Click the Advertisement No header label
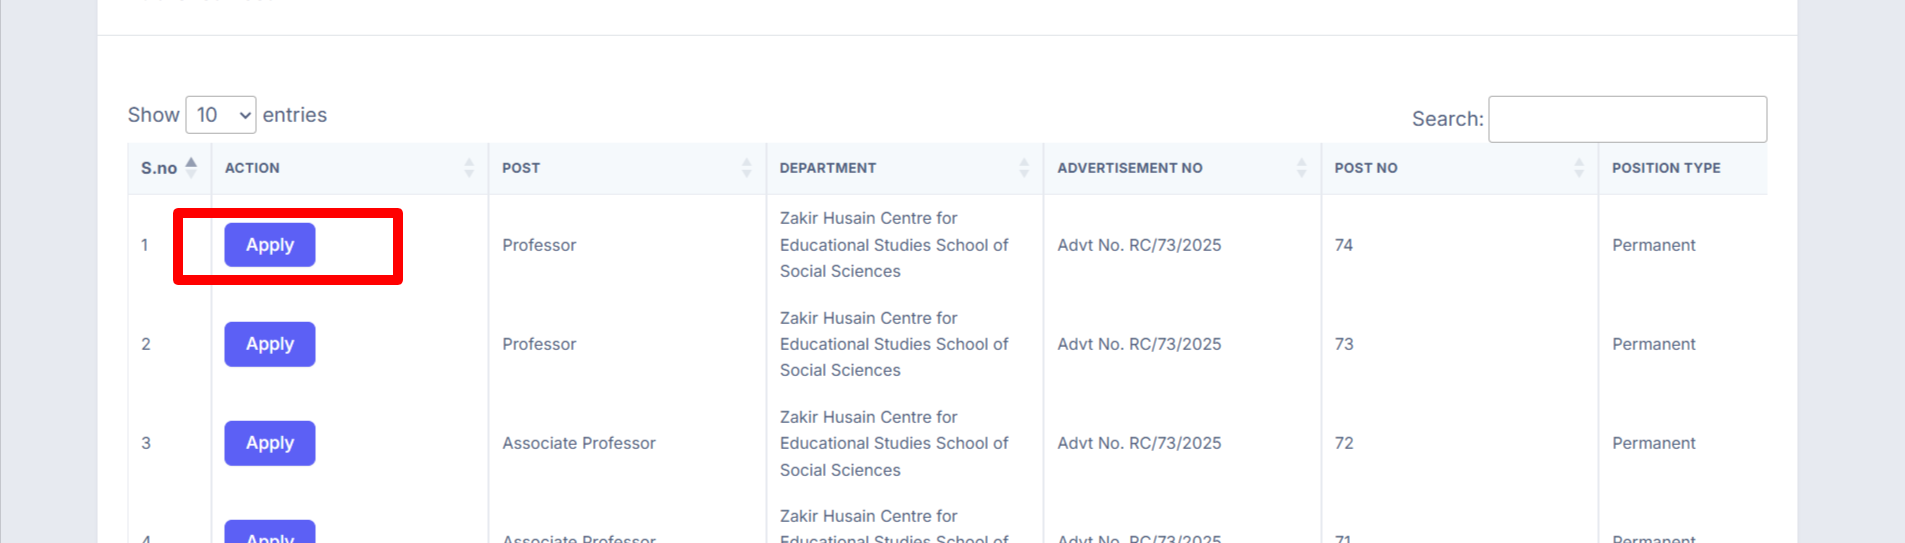 [x=1130, y=168]
